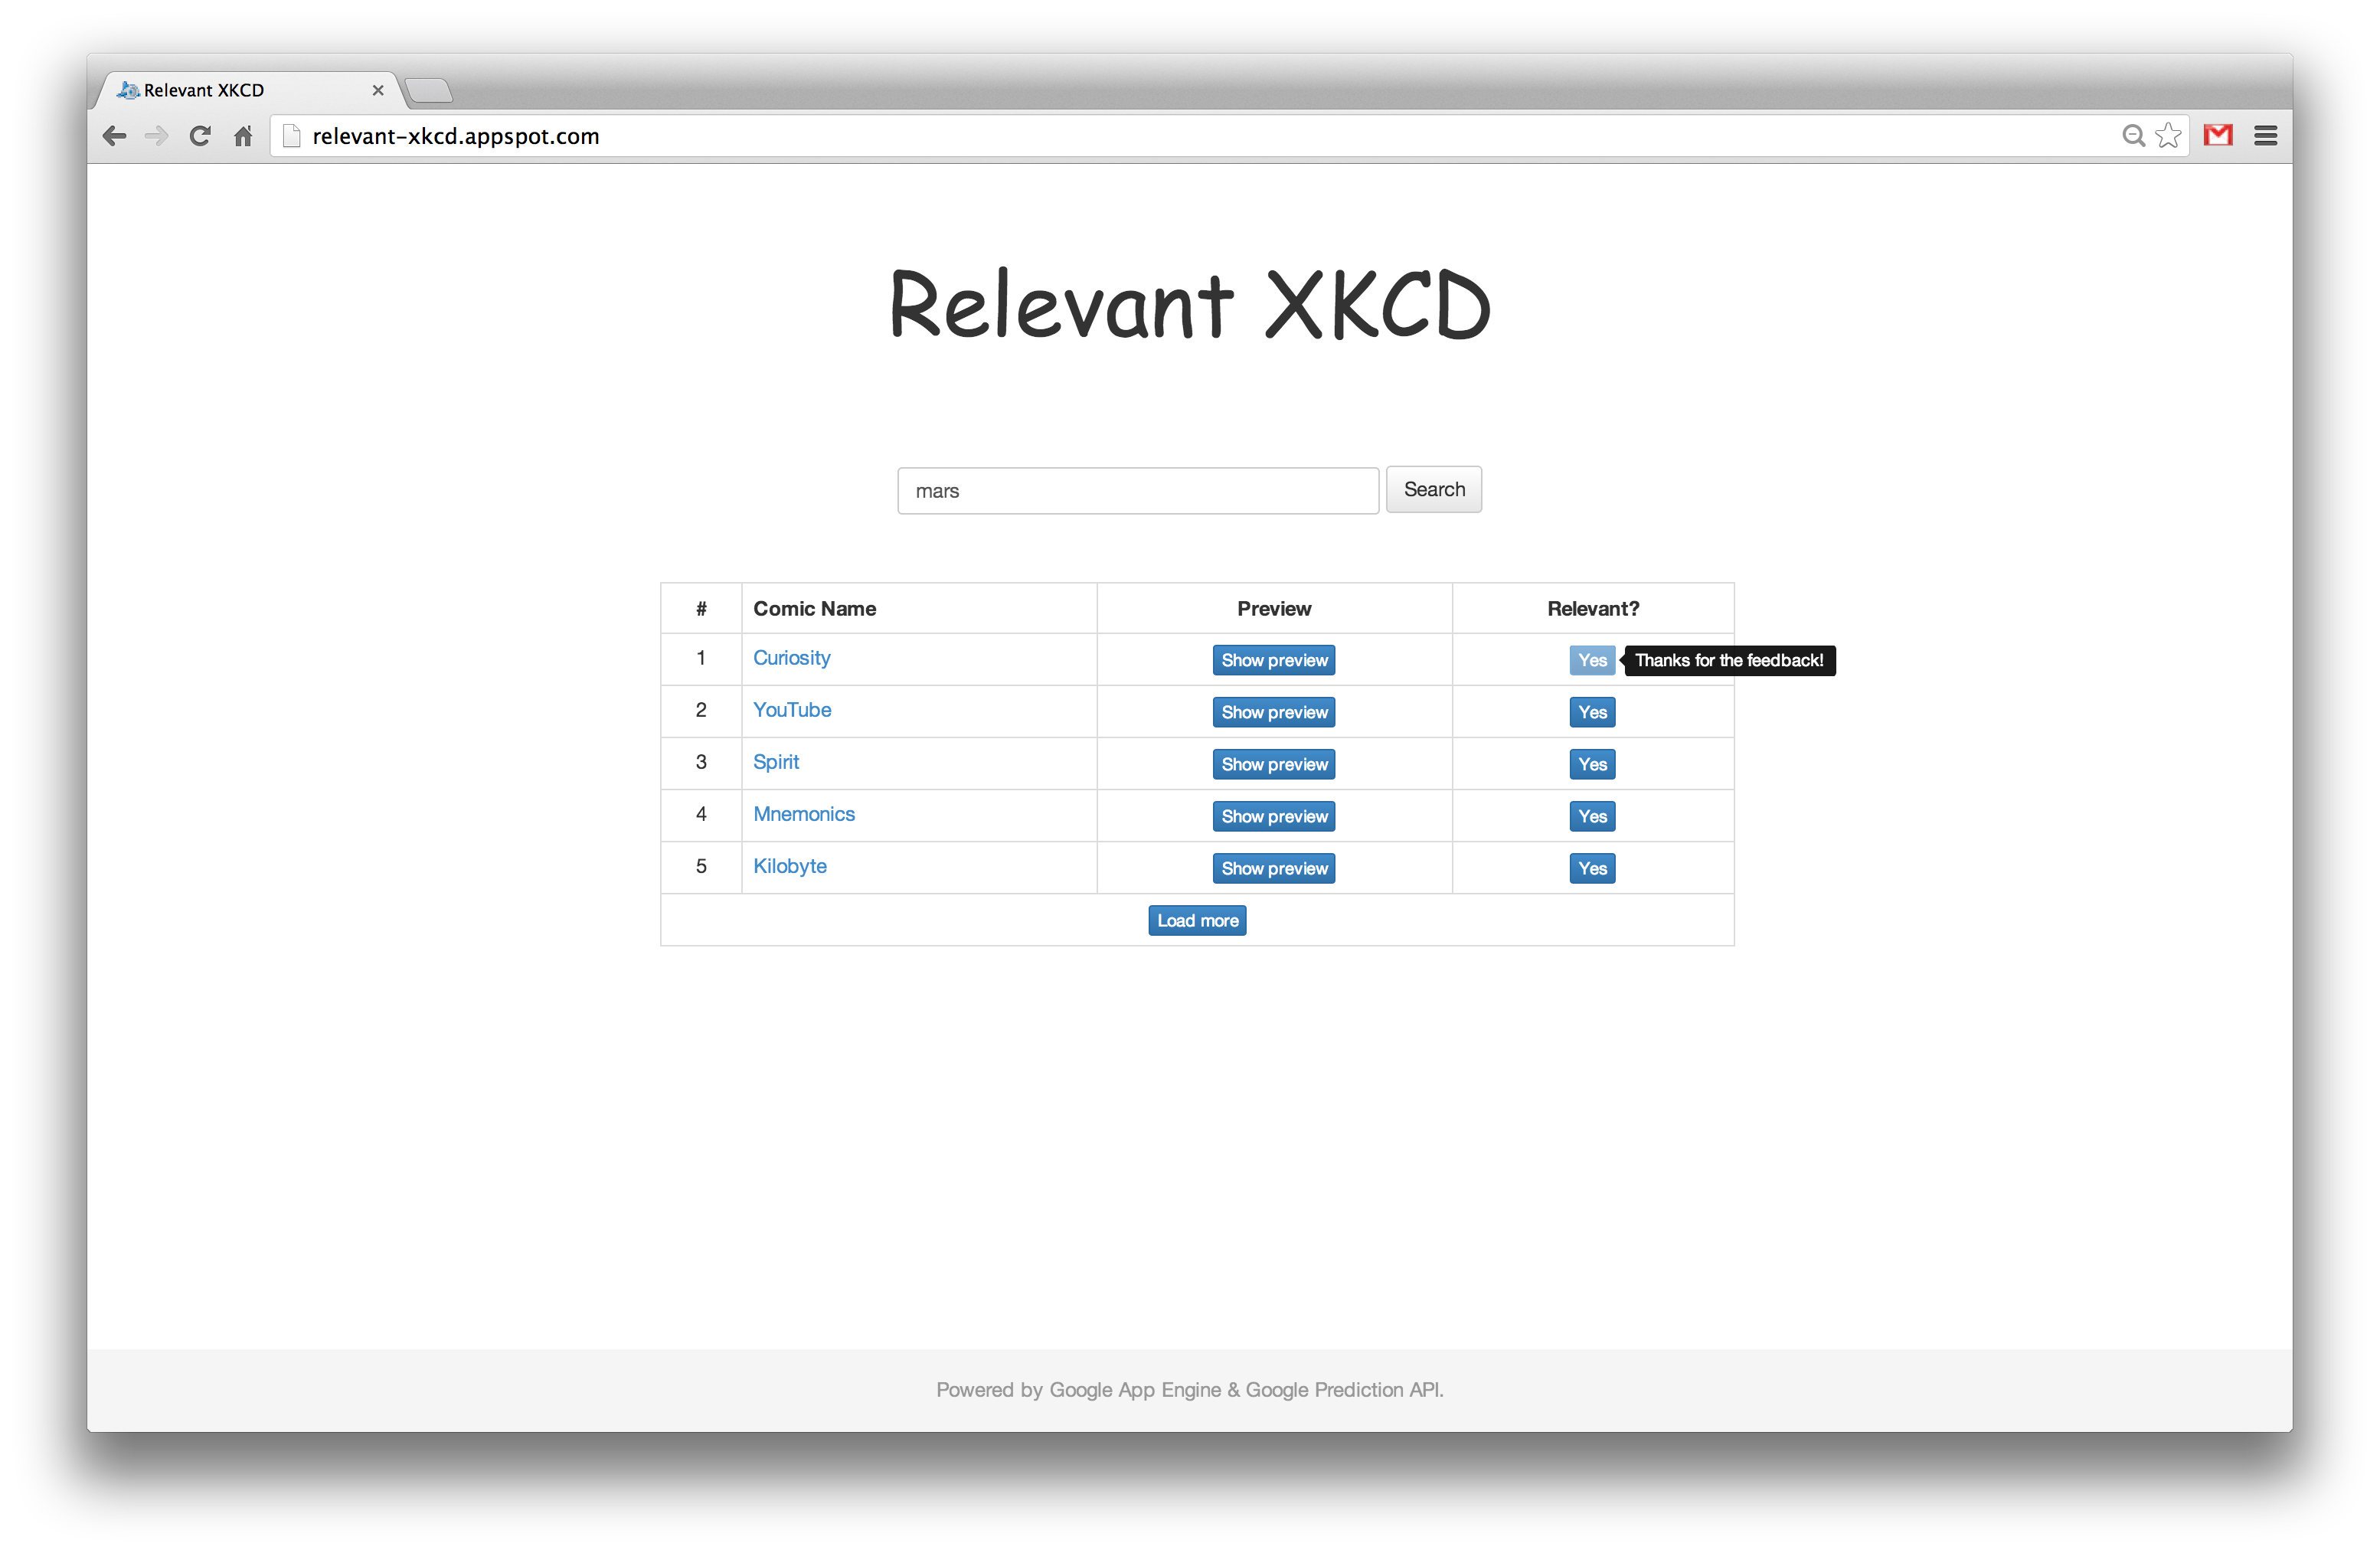Click the mars search text field
Screen dimensions: 2380x1553
[x=1137, y=491]
